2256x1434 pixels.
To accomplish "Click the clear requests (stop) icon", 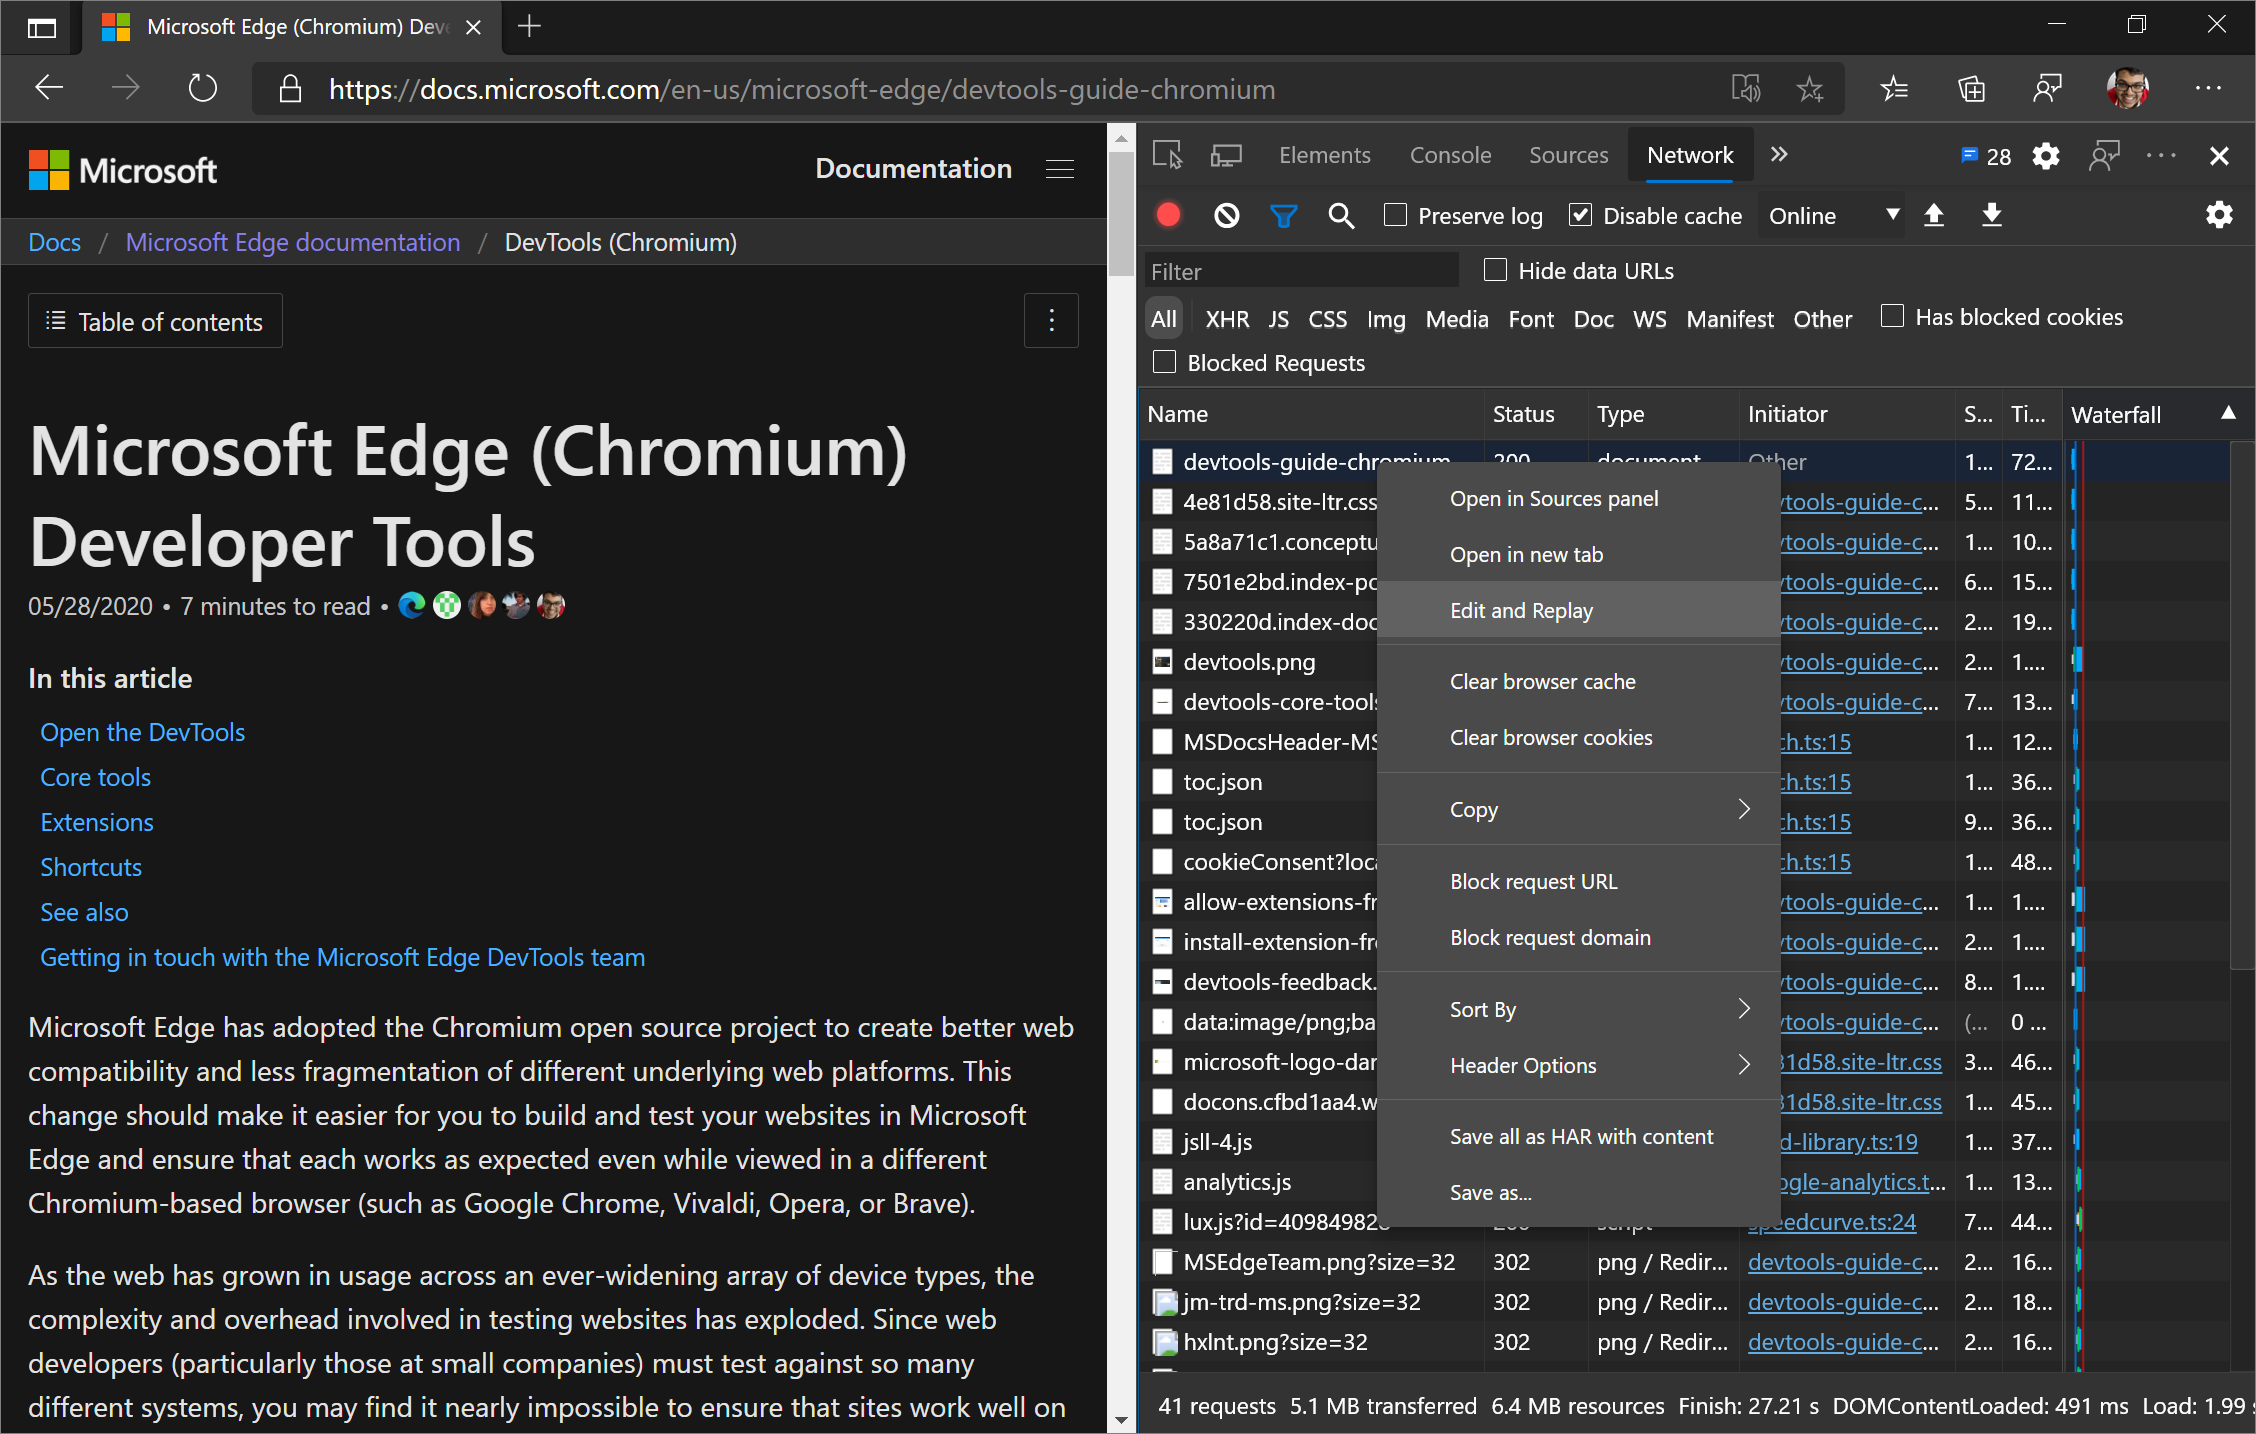I will pyautogui.click(x=1228, y=215).
